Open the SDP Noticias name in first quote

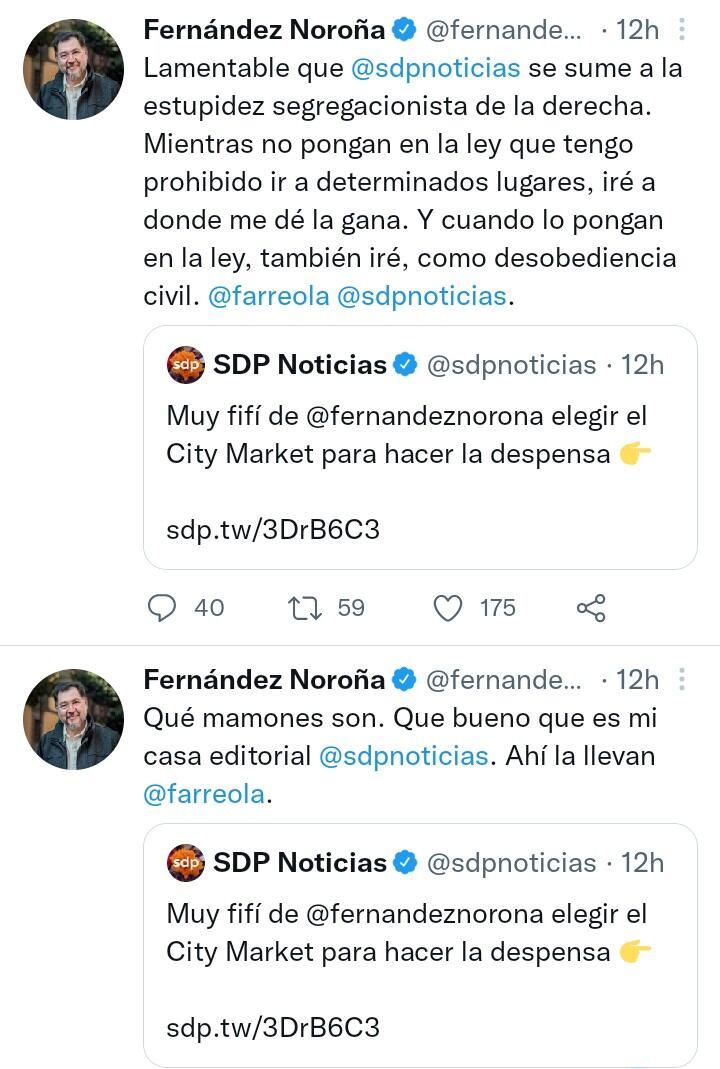[300, 365]
